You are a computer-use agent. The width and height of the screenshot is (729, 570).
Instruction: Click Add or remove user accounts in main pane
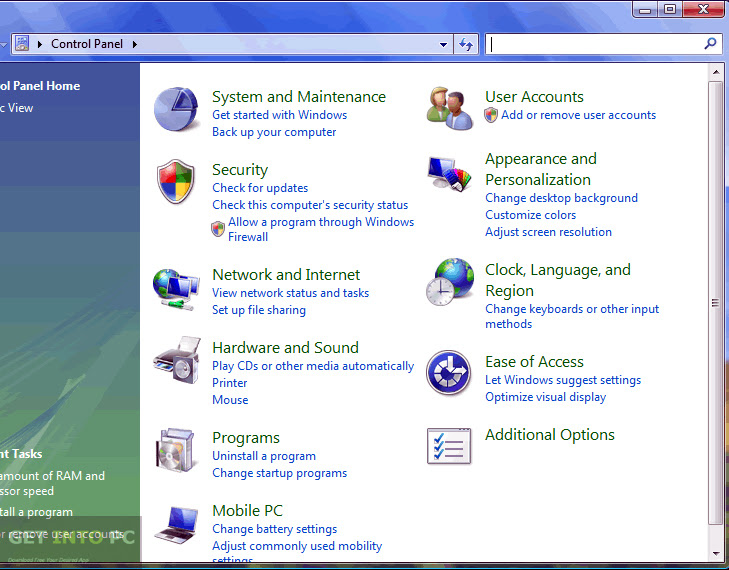coord(578,115)
